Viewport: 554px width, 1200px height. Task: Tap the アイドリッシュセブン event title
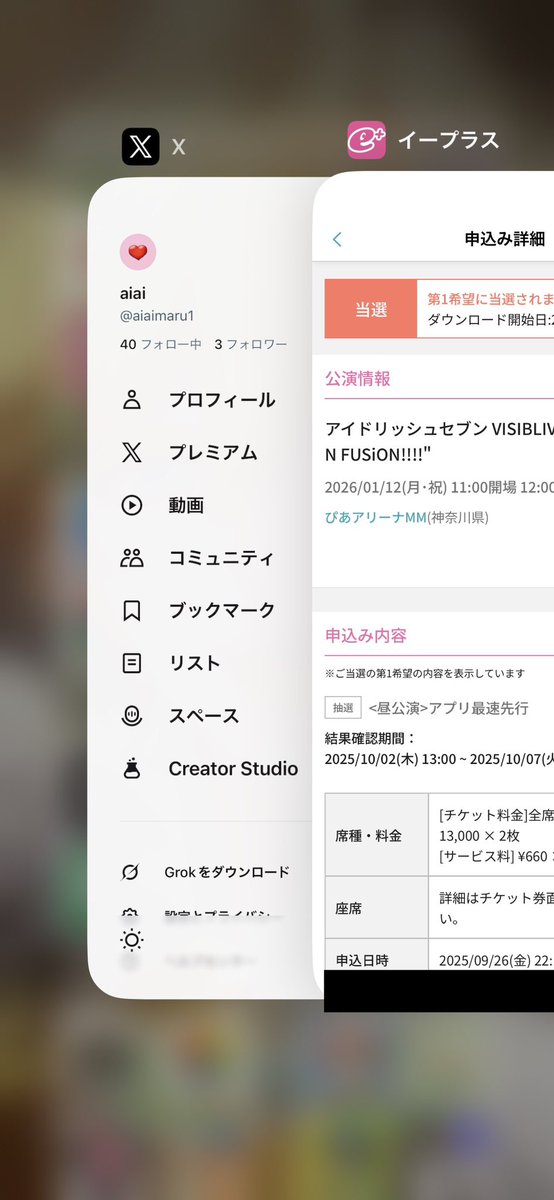pyautogui.click(x=439, y=441)
